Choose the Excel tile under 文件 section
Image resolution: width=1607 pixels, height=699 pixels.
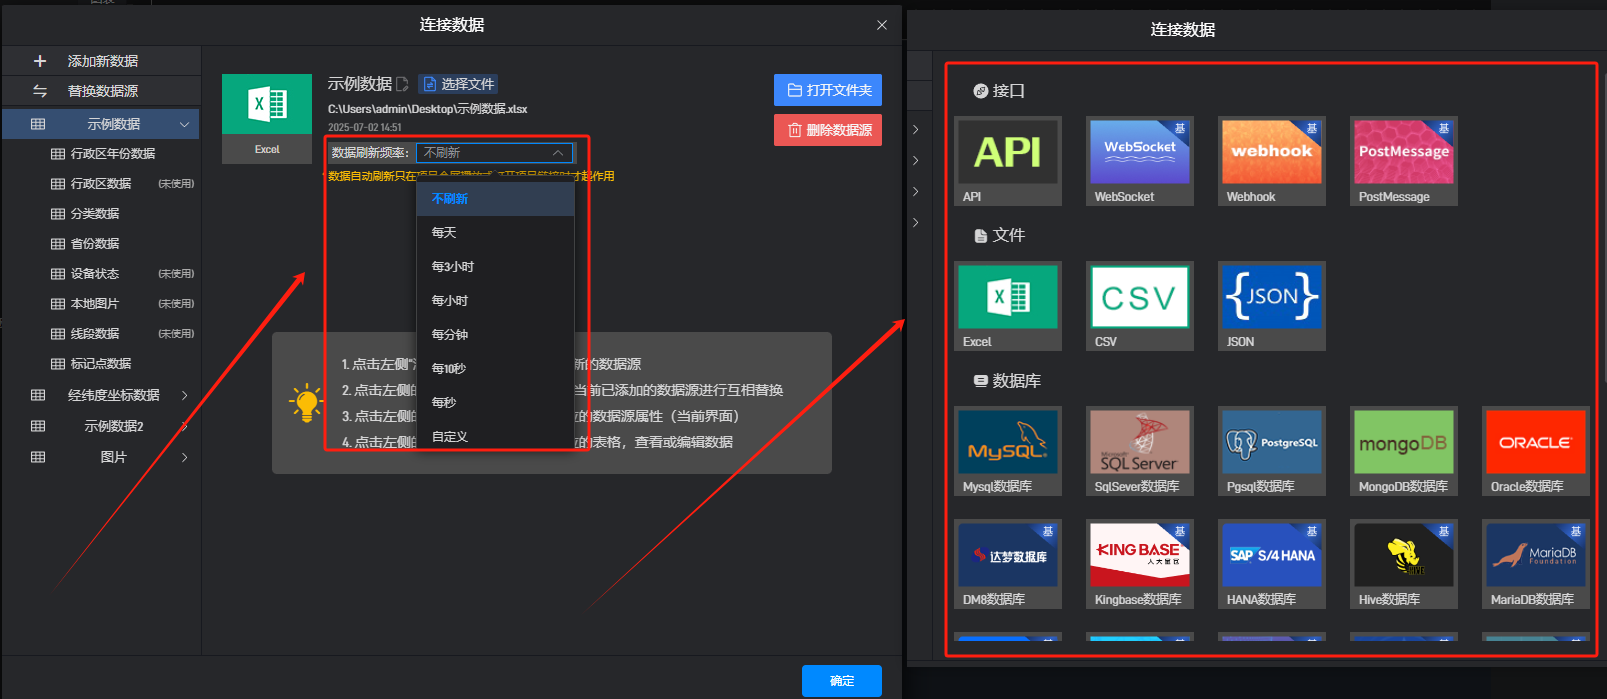1008,306
